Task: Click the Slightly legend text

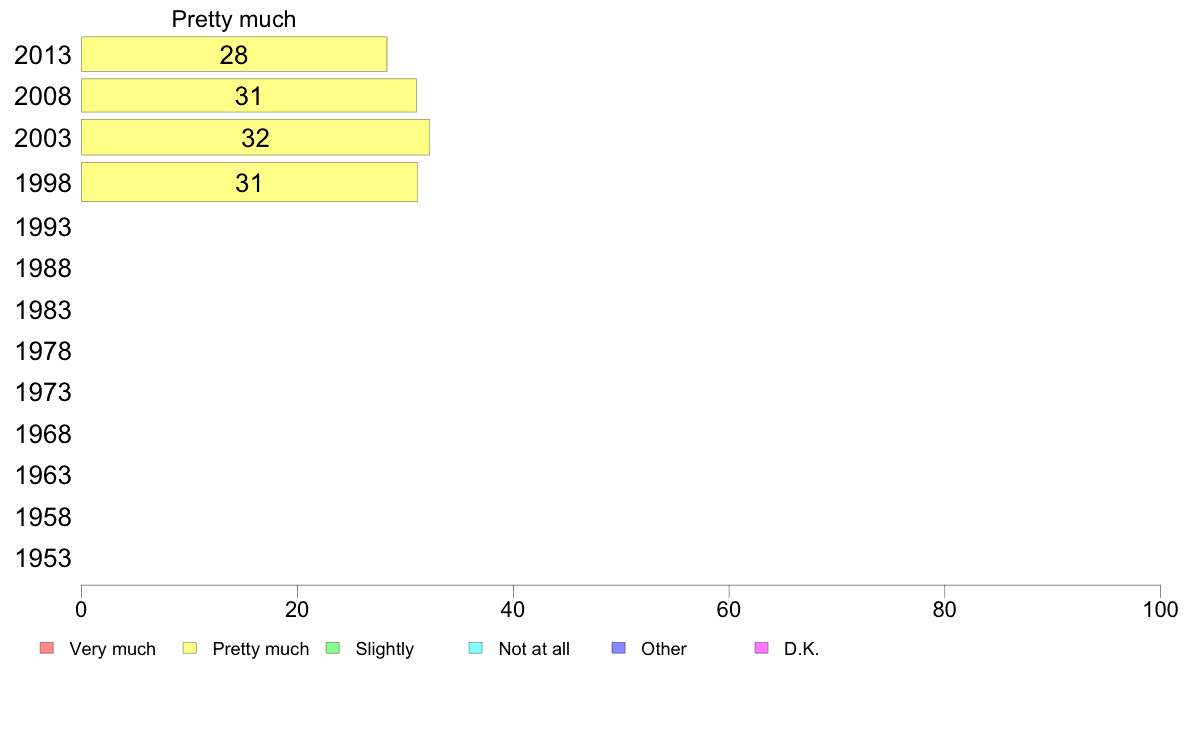Action: tap(385, 649)
